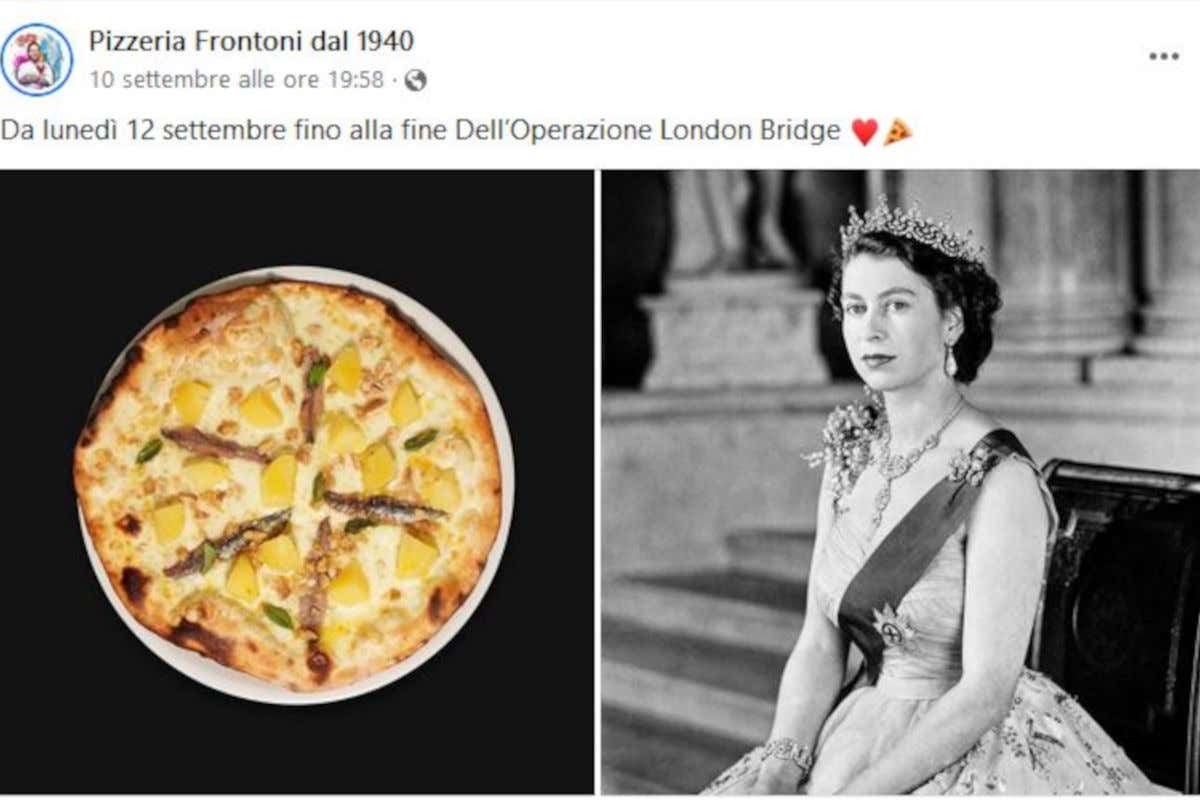Open the pizza photo attachment
Screen dimensions: 1200x800
[x=296, y=481]
